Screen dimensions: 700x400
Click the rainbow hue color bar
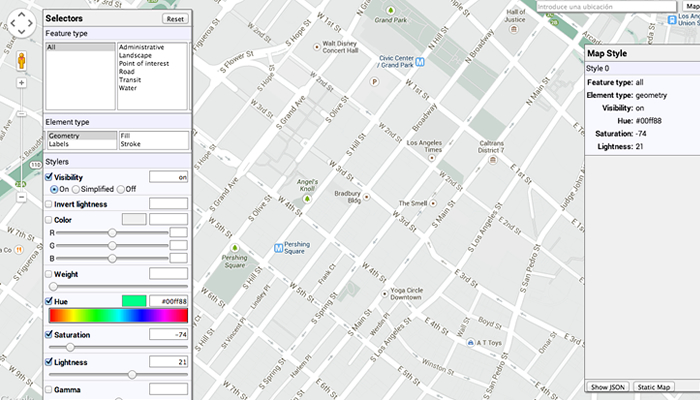point(118,316)
